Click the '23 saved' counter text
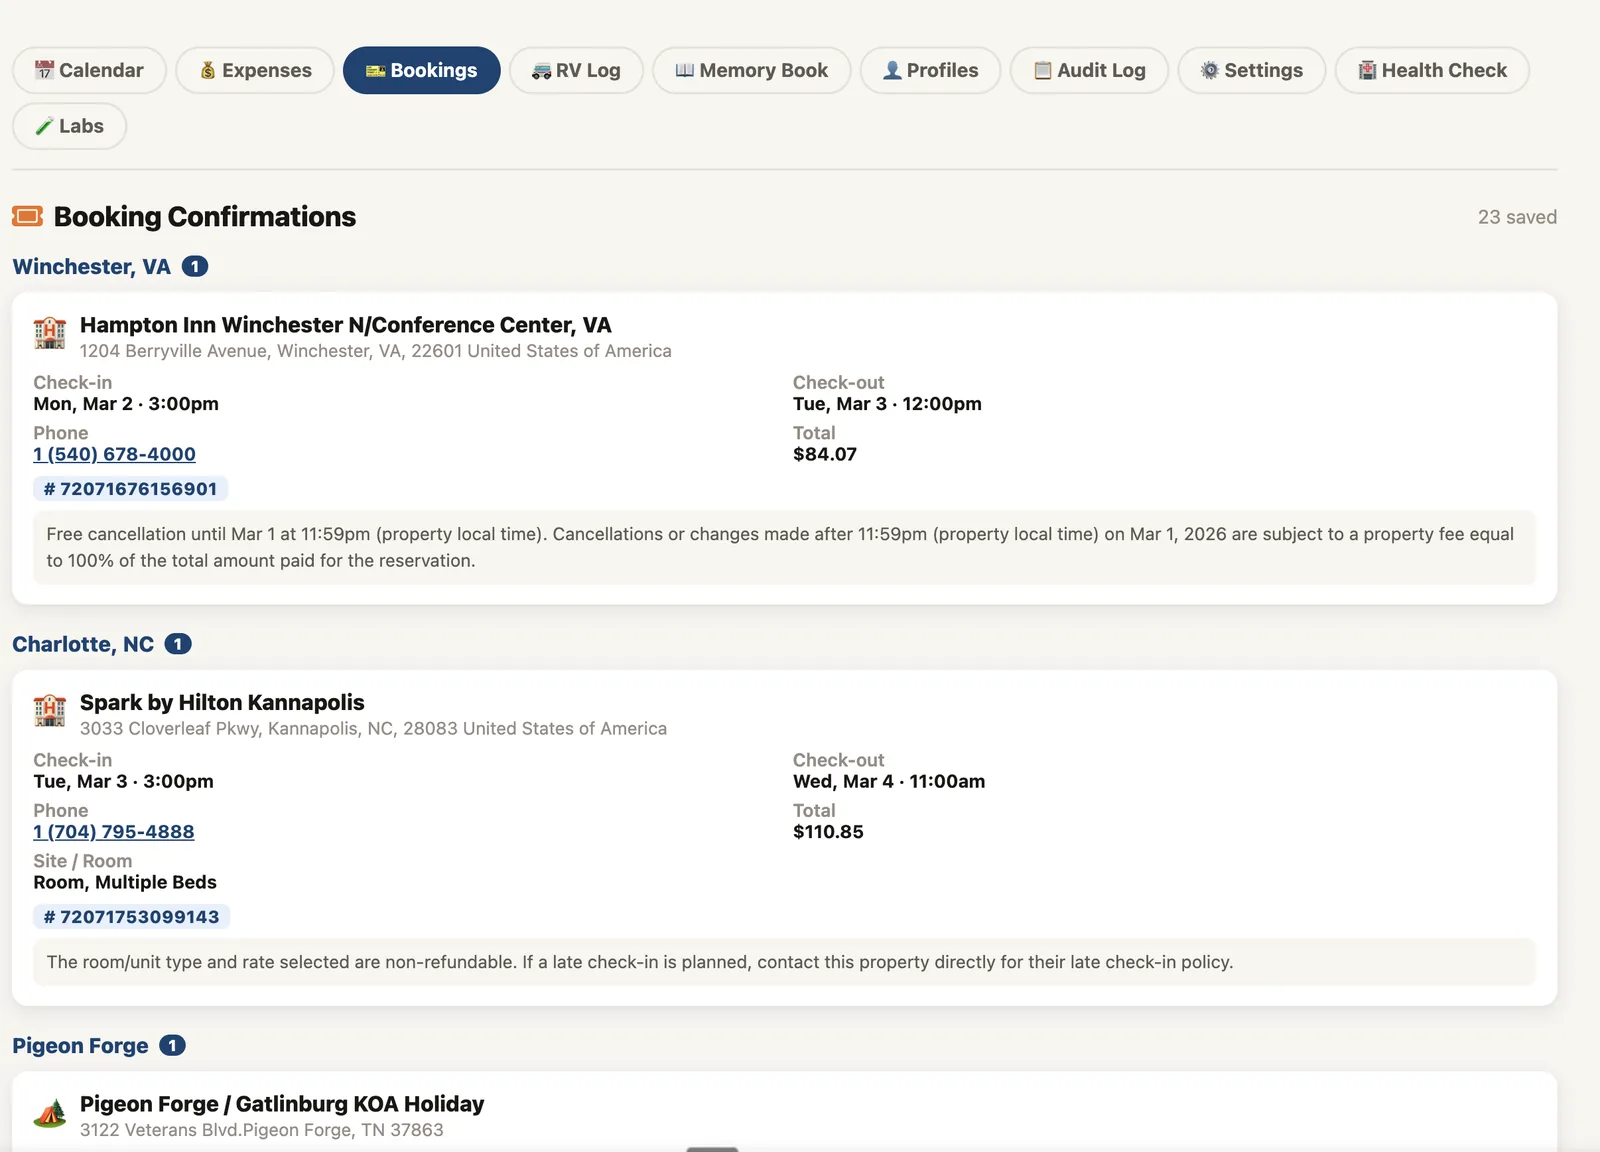This screenshot has height=1152, width=1600. coord(1517,217)
